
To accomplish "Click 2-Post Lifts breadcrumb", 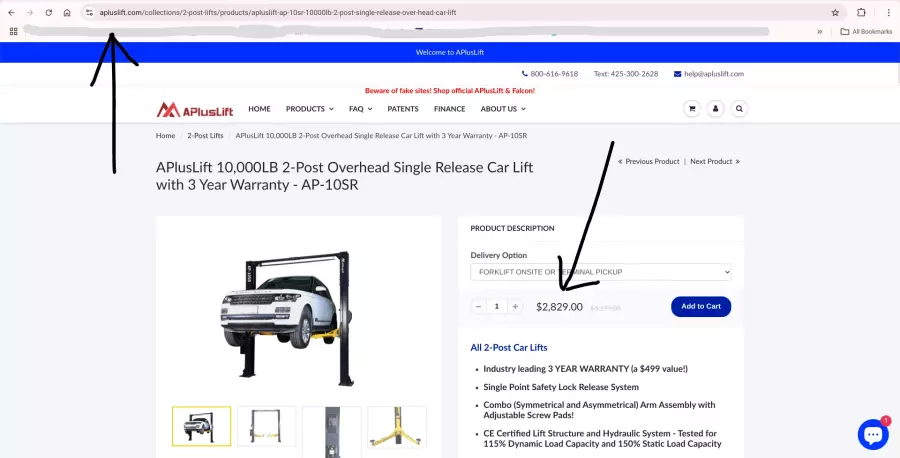I will tap(205, 135).
